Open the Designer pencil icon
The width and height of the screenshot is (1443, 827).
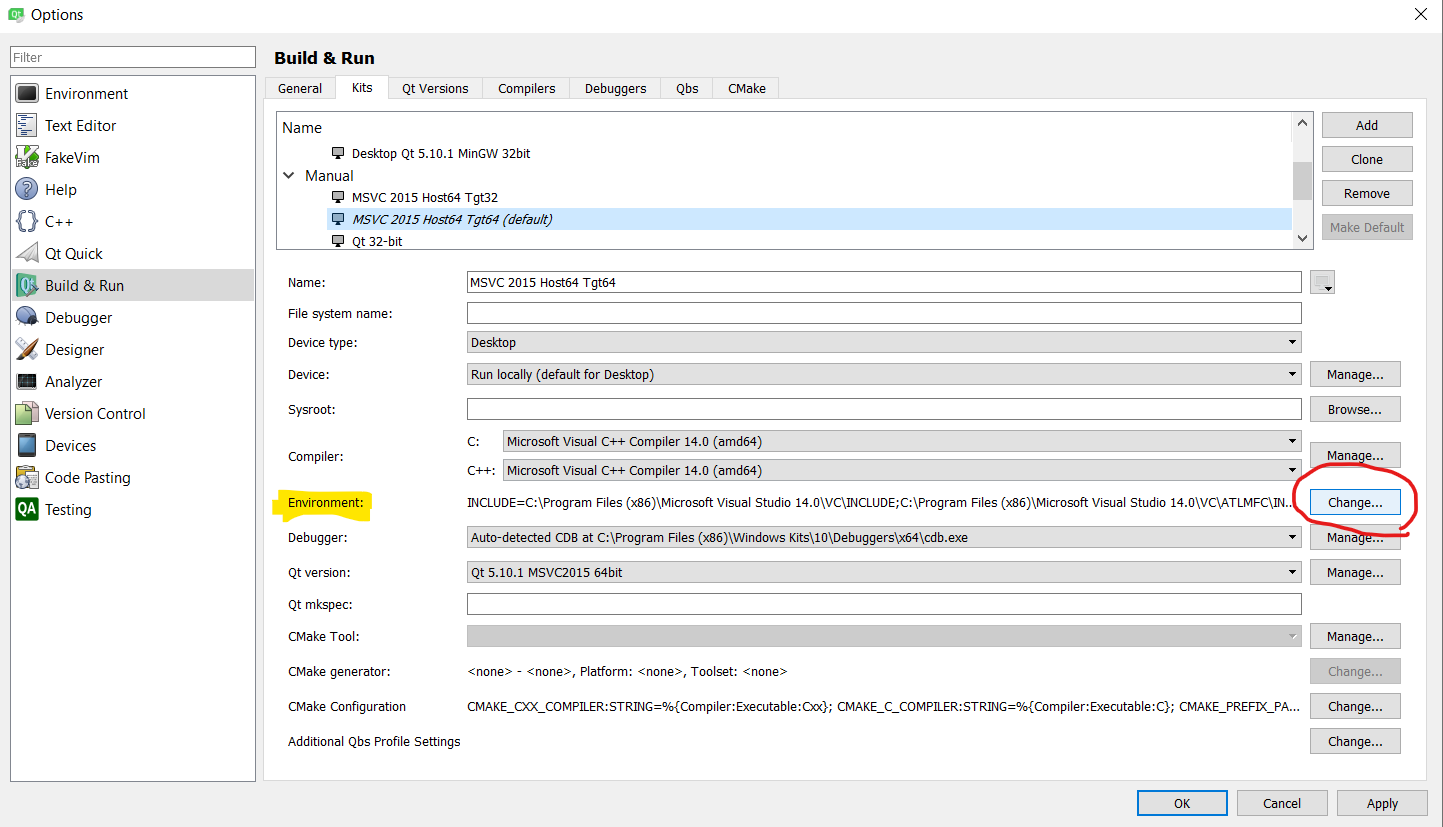(27, 349)
